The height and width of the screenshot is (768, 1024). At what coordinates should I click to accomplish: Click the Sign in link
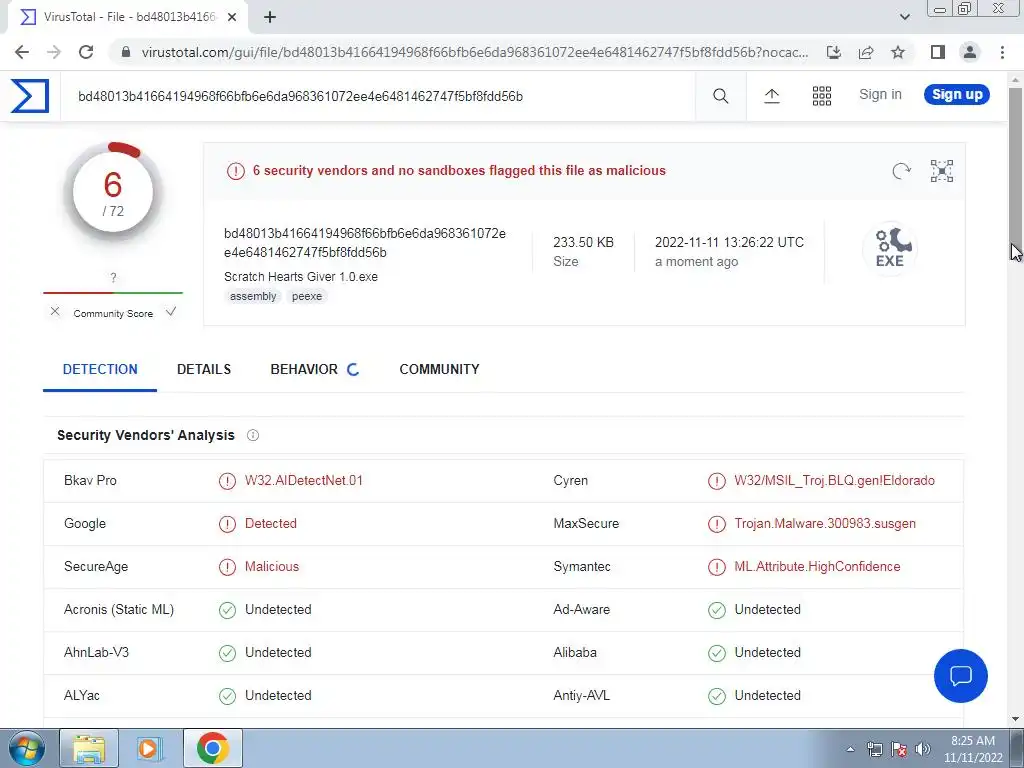point(880,95)
